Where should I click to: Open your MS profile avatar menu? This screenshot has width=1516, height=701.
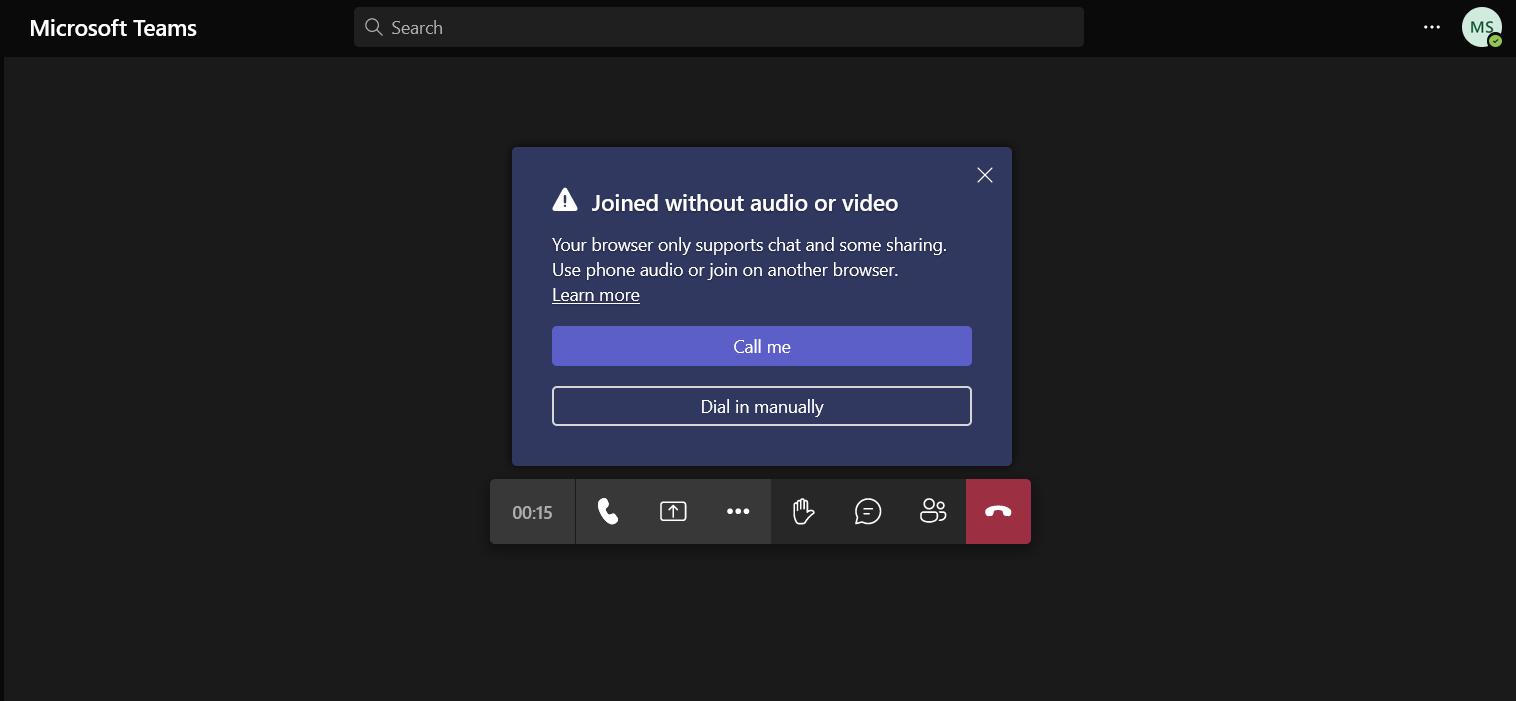click(x=1482, y=27)
